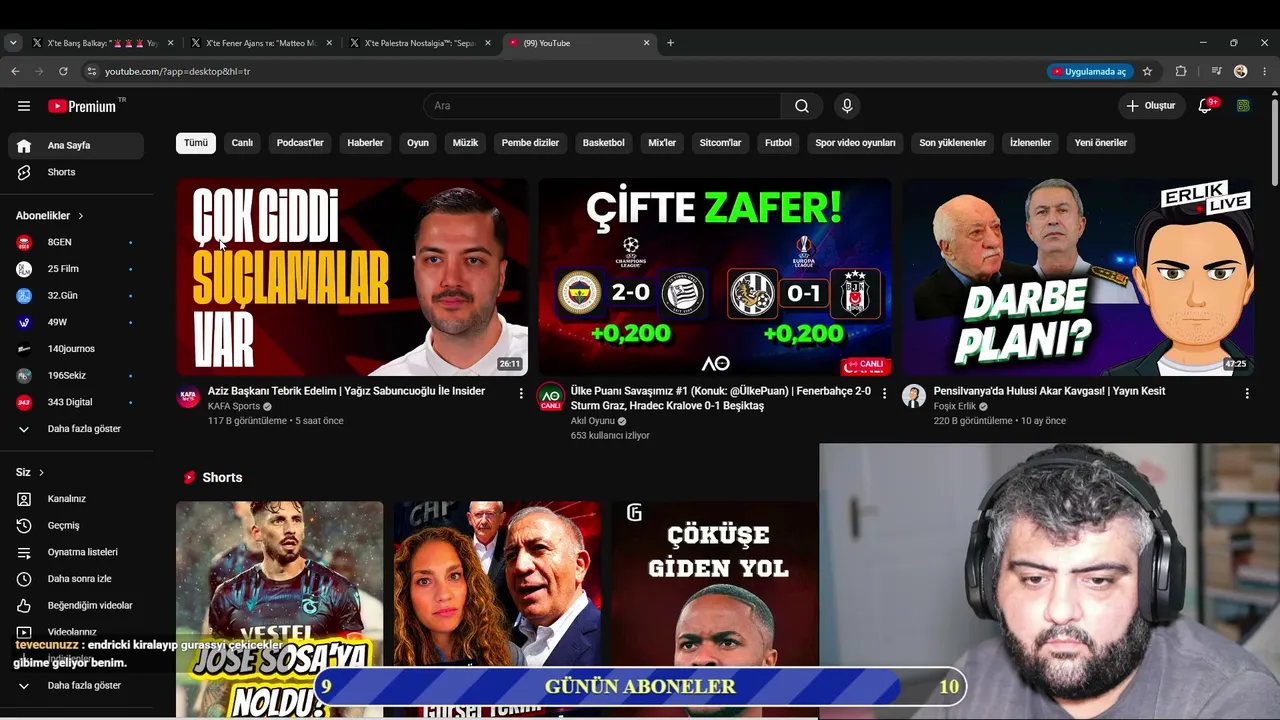Switch to the X'te Palestra Nostalgia tab
1280x720 pixels.
coord(419,43)
